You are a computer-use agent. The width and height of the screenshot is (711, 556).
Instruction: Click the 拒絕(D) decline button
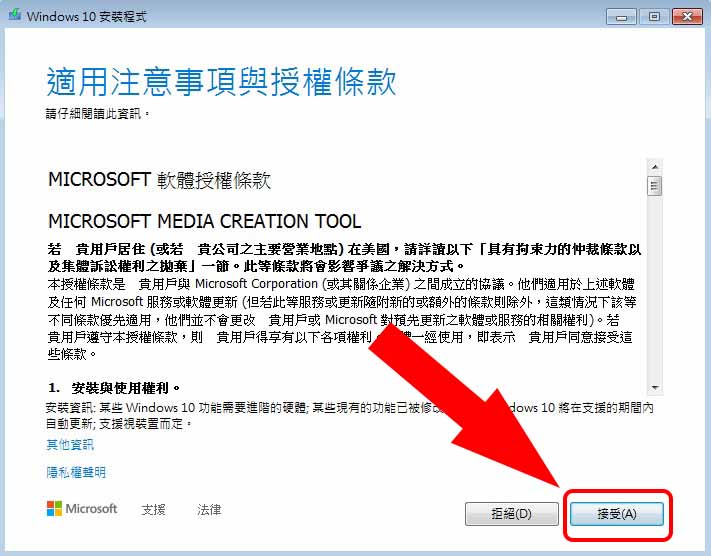coord(511,514)
